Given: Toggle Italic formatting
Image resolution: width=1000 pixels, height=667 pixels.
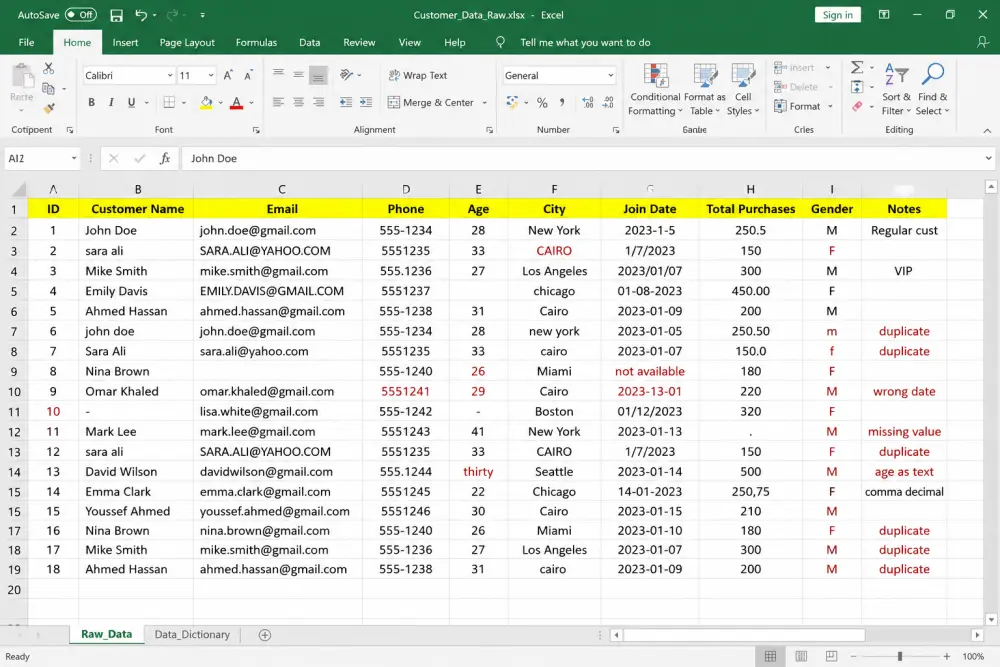Looking at the screenshot, I should coord(111,102).
